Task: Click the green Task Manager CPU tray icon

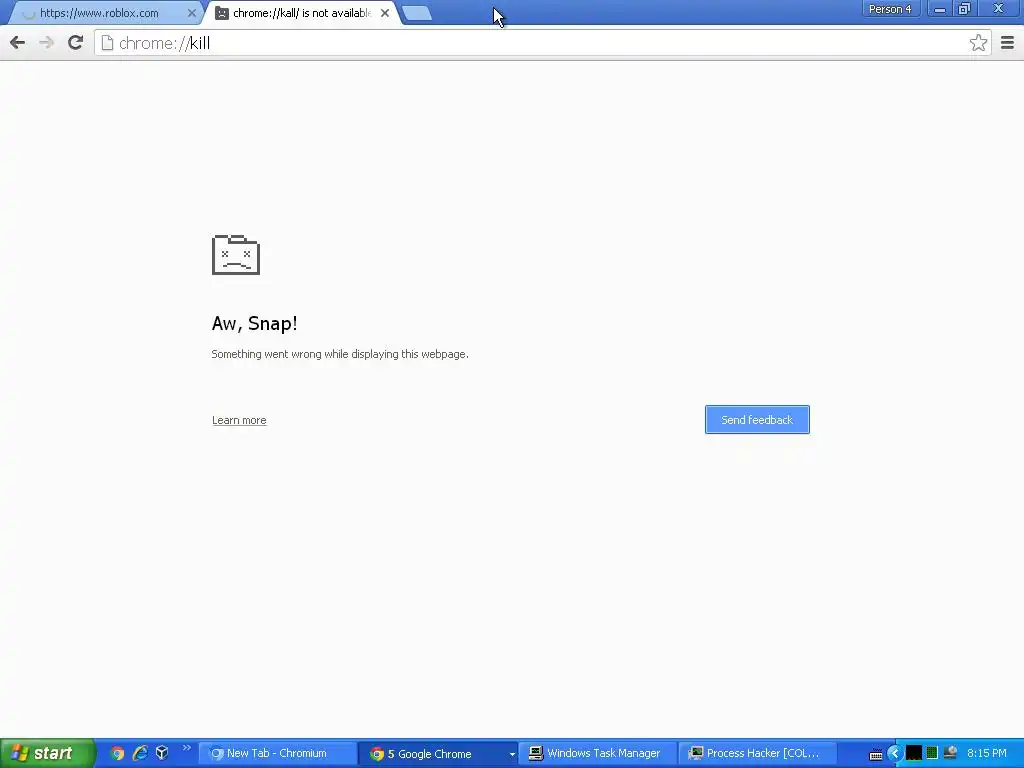Action: (932, 754)
